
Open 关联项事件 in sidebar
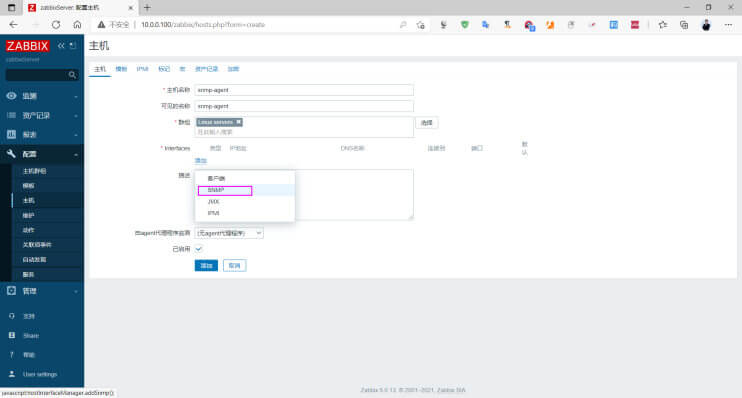[x=37, y=245]
